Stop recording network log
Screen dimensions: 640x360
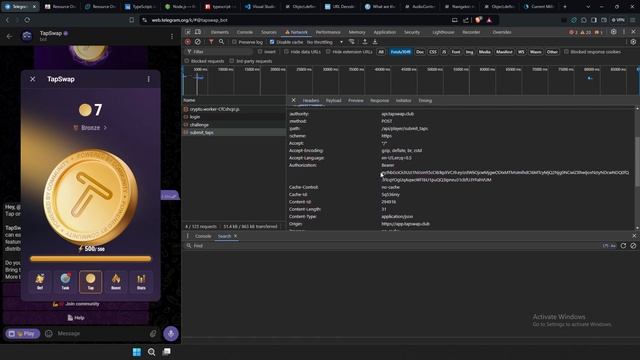point(188,42)
